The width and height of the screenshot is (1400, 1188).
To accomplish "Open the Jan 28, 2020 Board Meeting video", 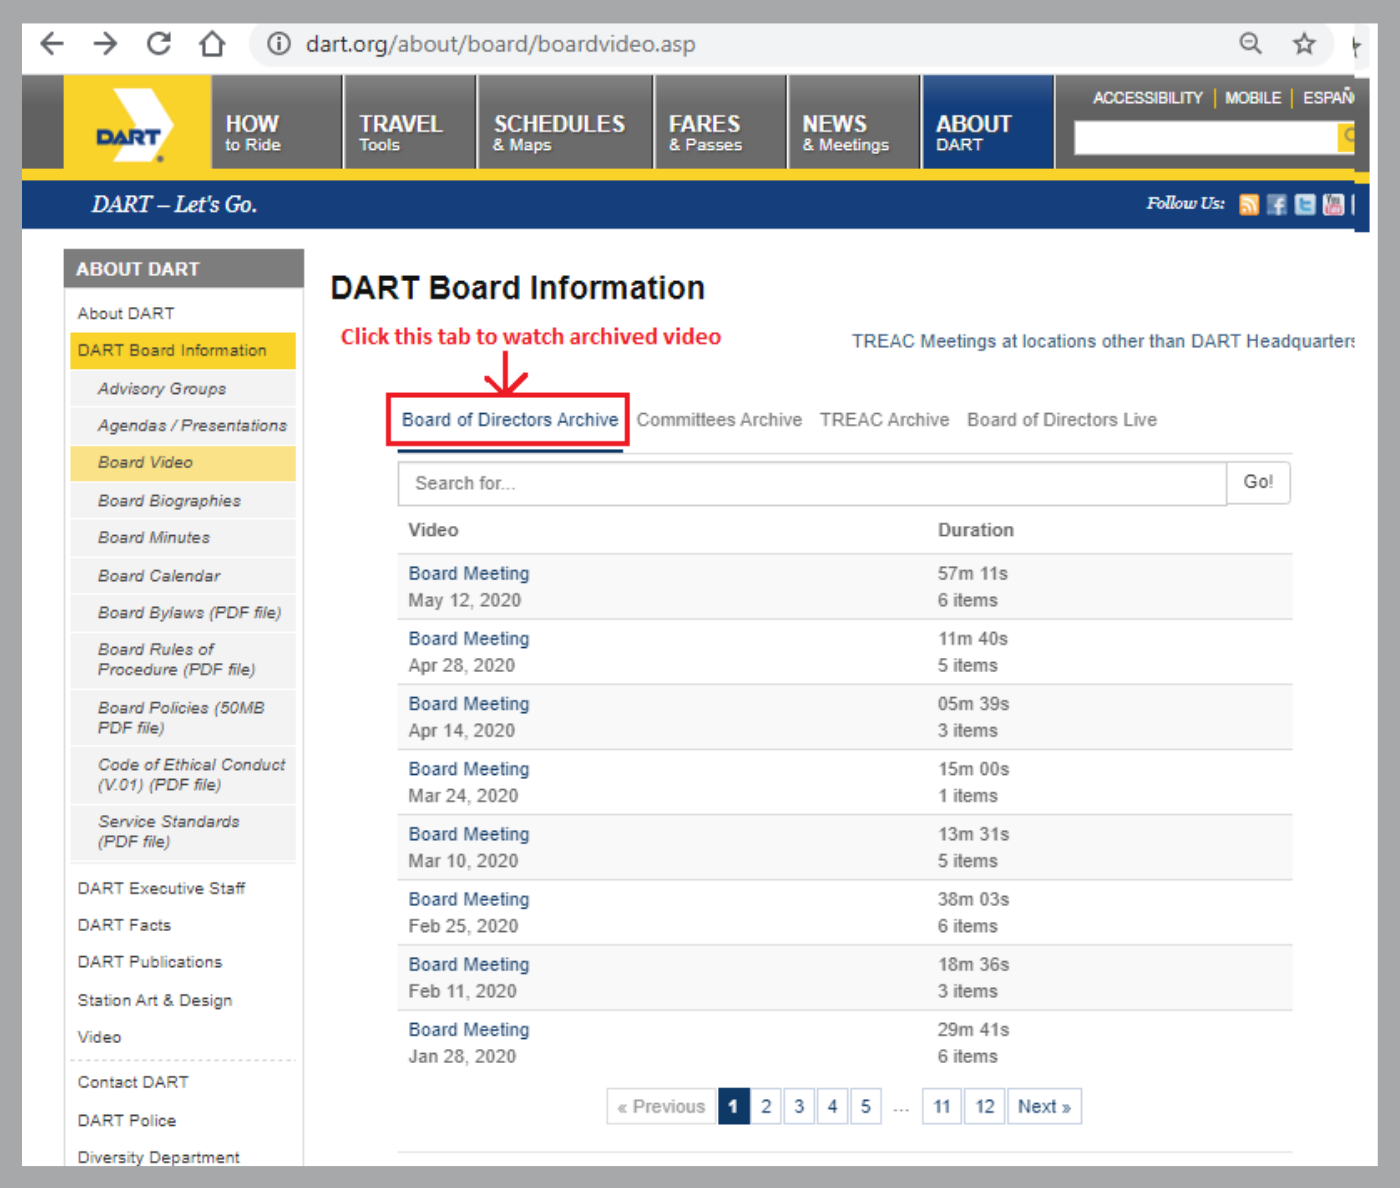I will [x=469, y=1030].
